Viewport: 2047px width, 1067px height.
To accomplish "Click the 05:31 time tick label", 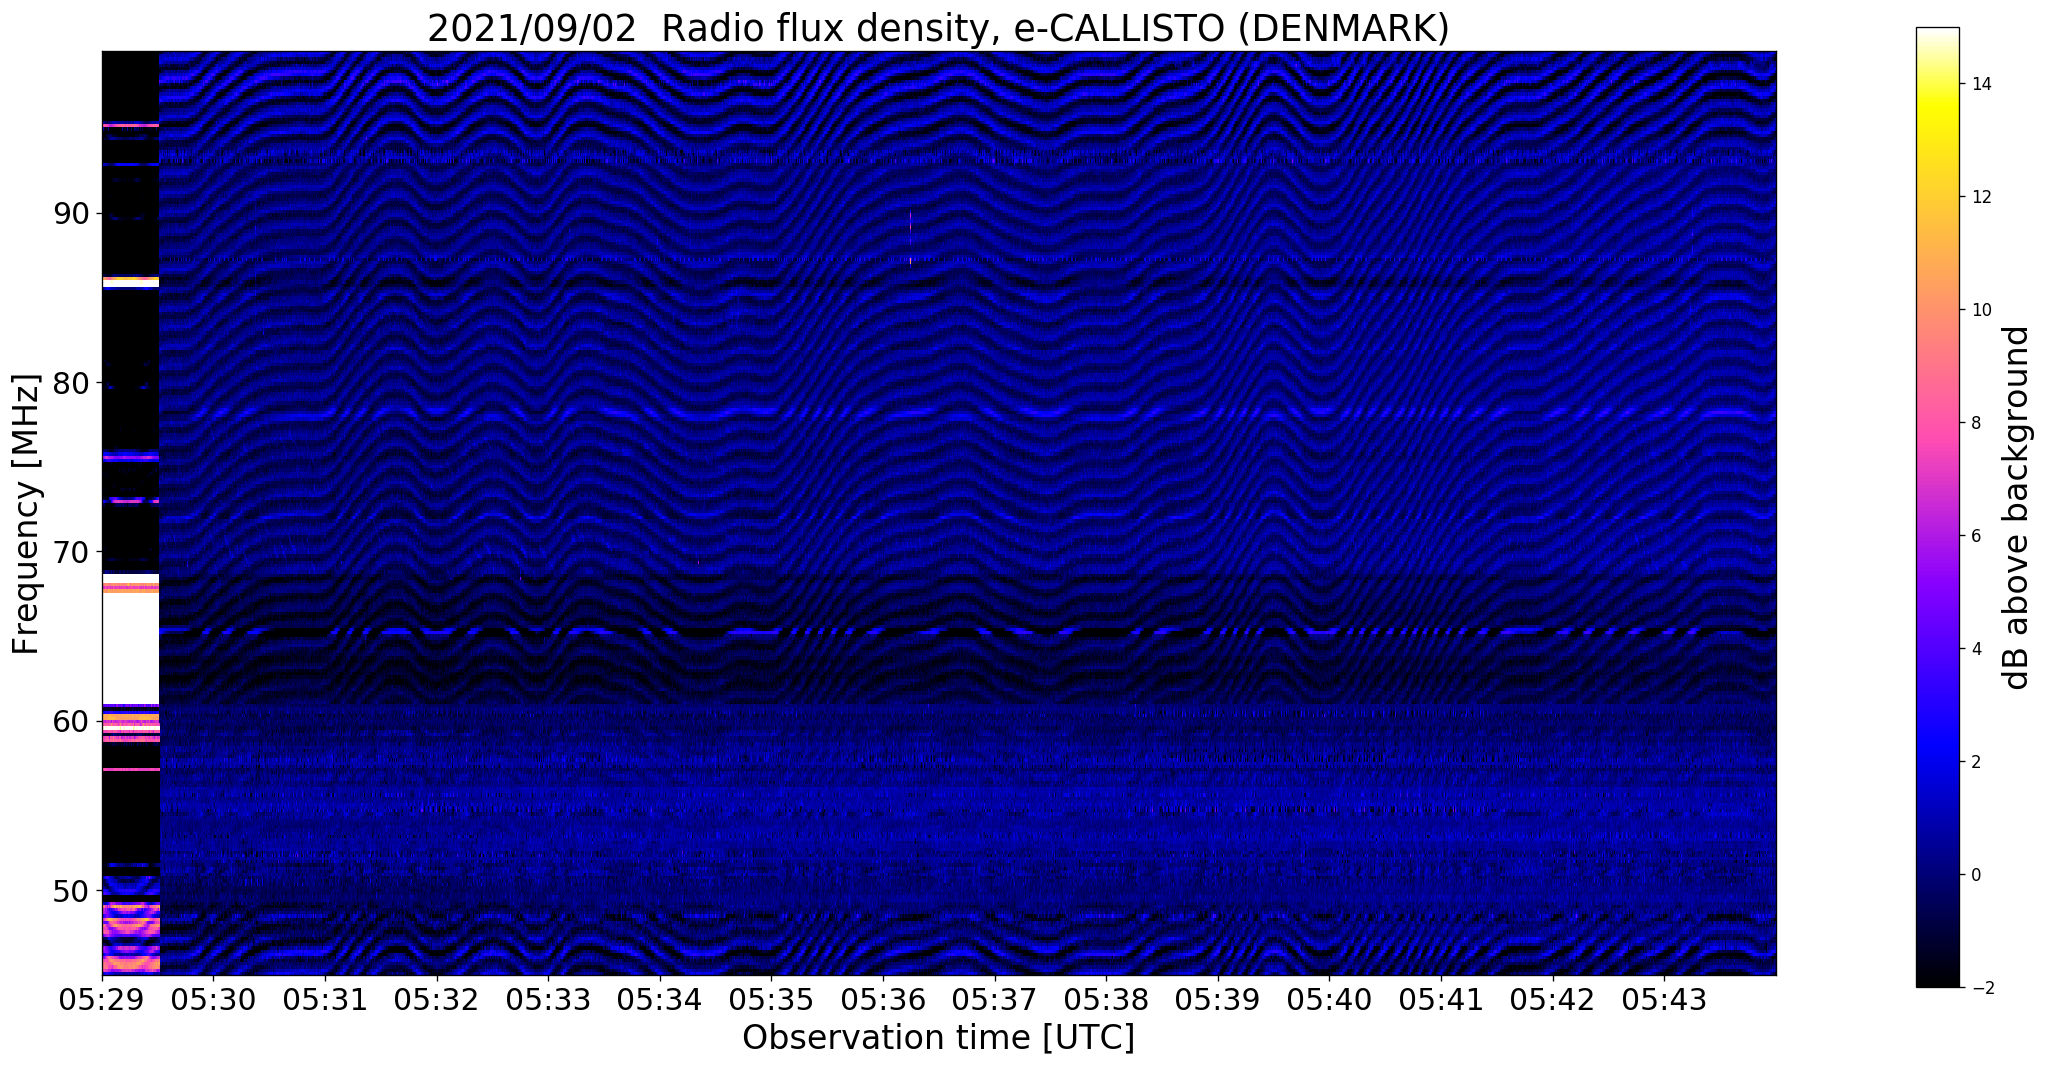I will click(x=325, y=999).
